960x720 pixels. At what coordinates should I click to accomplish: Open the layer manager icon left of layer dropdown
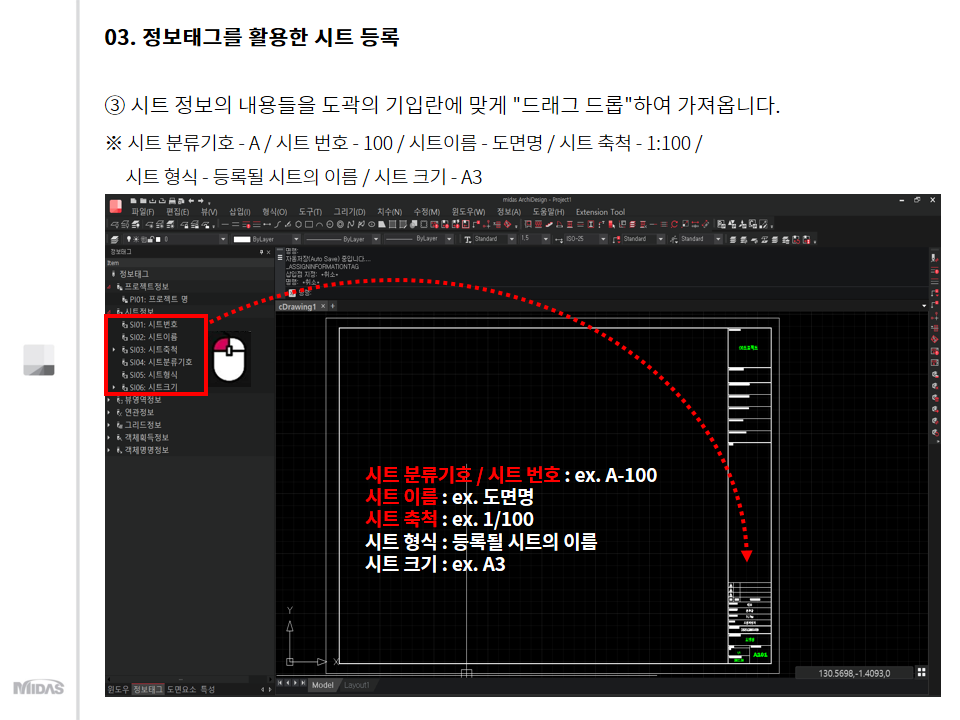coord(113,239)
